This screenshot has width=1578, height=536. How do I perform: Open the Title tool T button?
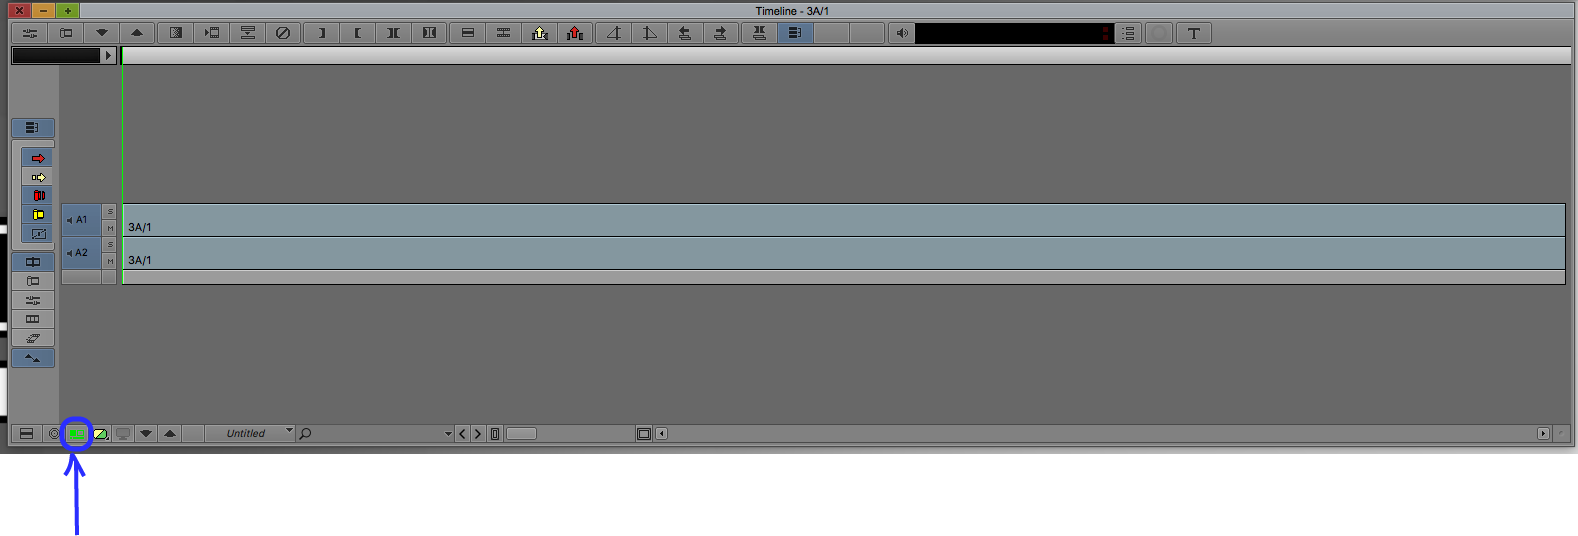[x=1193, y=33]
